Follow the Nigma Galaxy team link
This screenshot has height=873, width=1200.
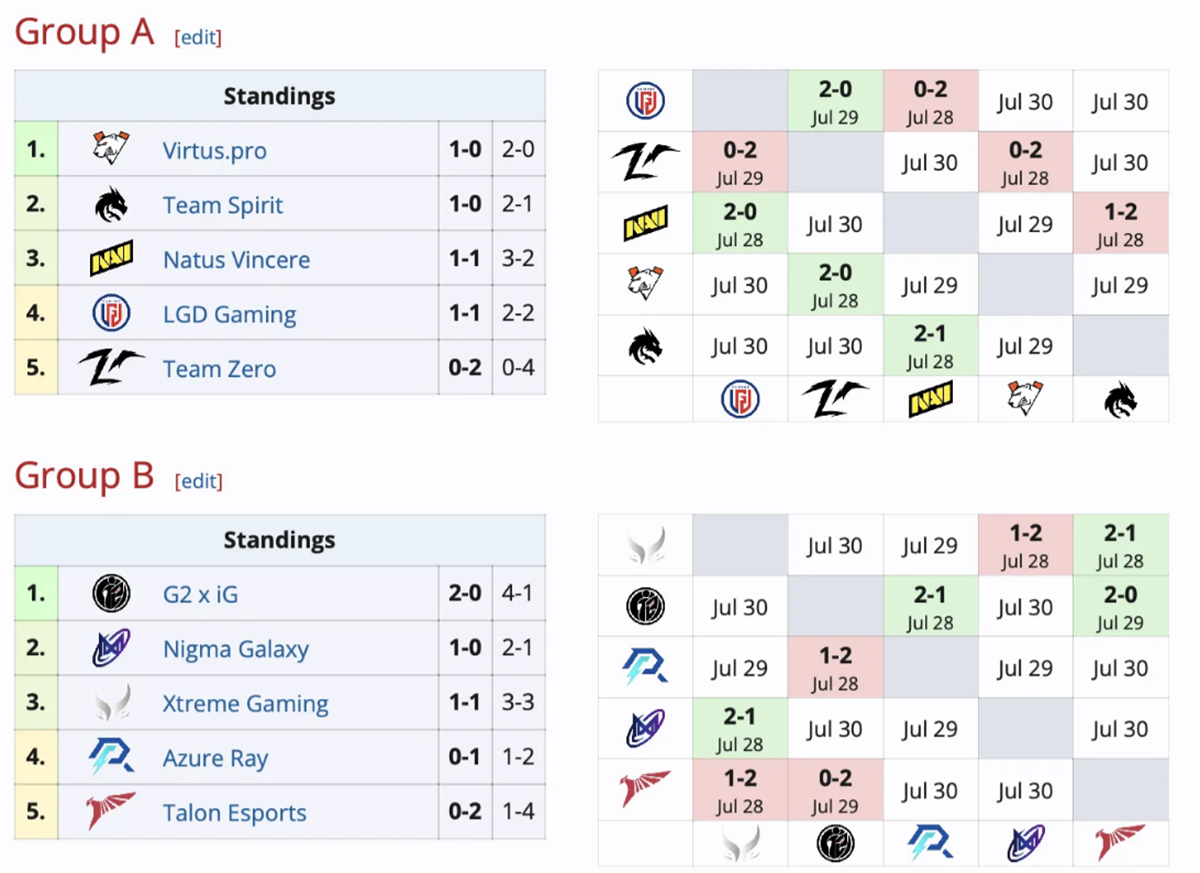pyautogui.click(x=235, y=649)
